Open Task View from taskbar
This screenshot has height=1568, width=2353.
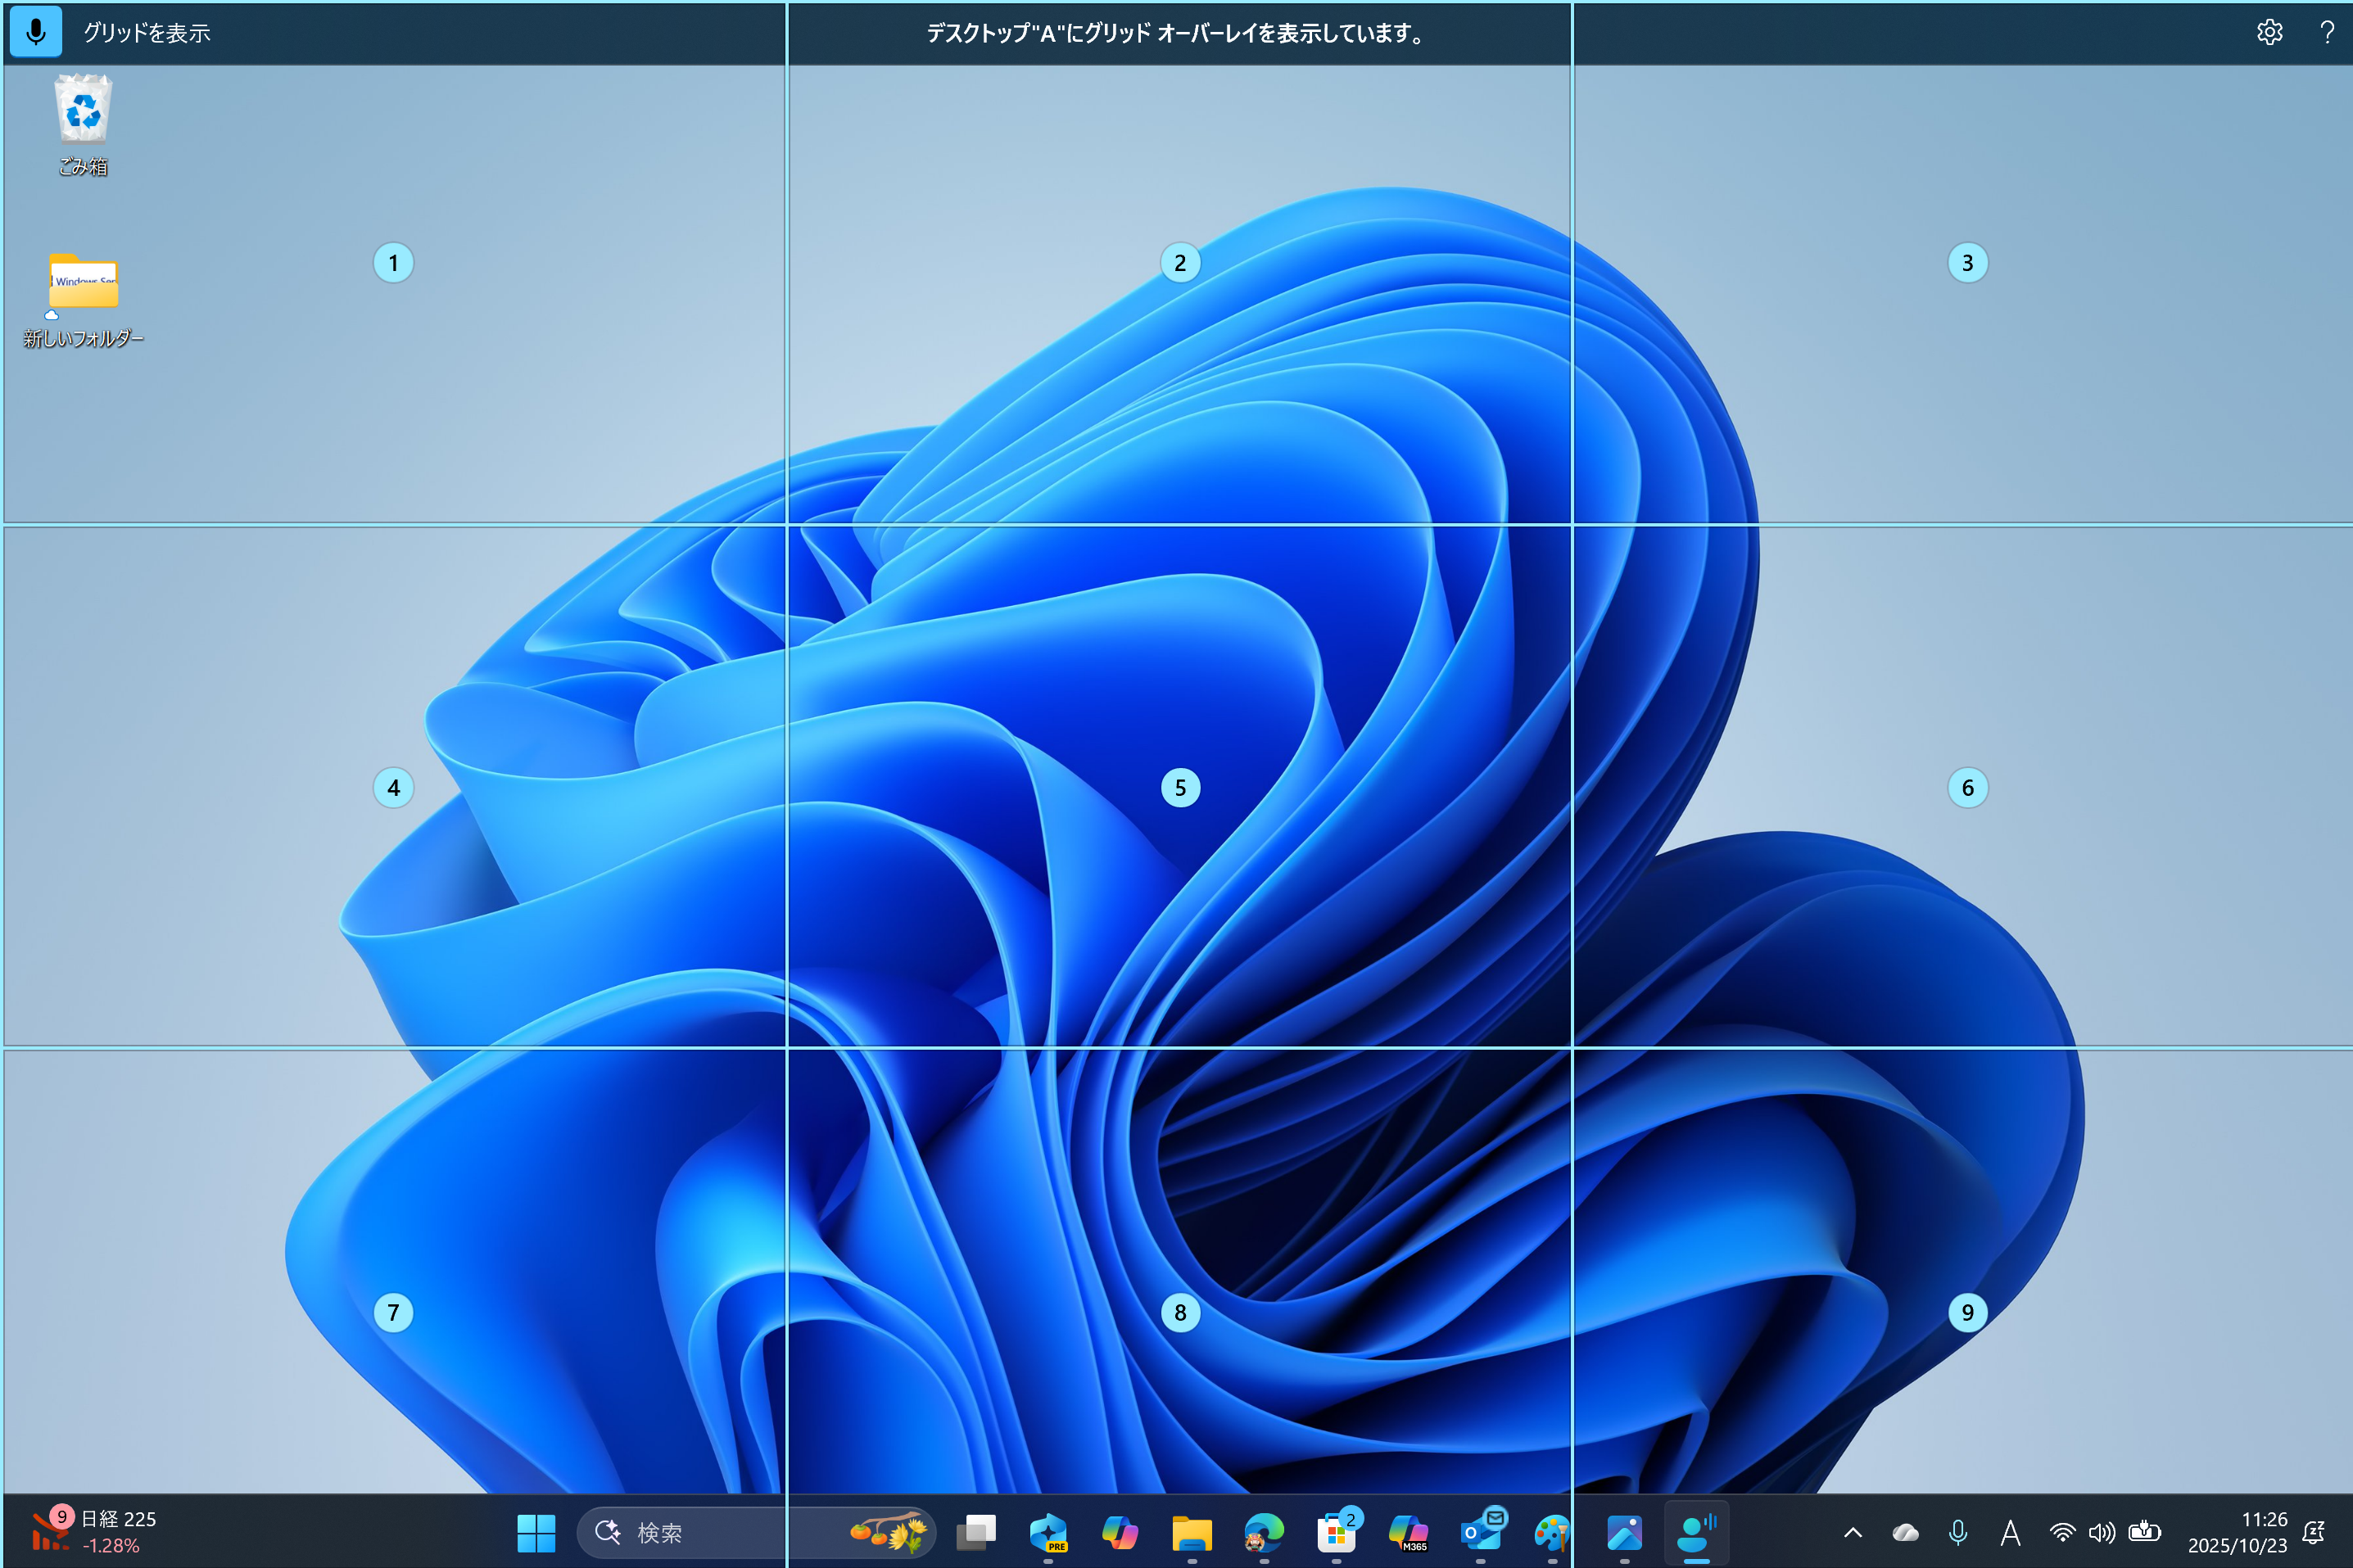tap(976, 1532)
